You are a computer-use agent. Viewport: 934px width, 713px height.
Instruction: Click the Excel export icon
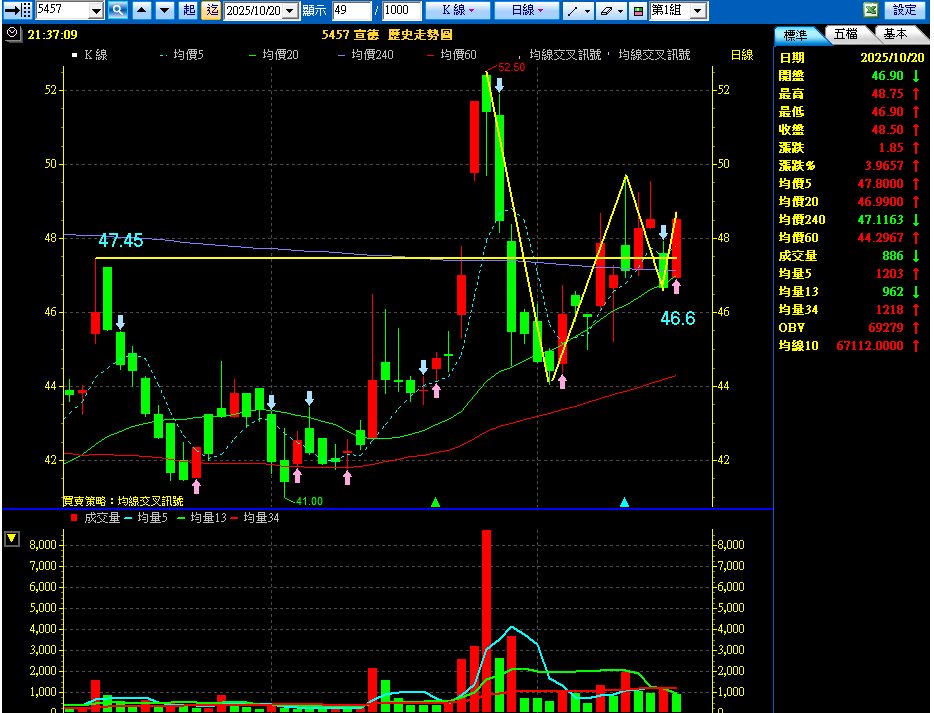[871, 10]
